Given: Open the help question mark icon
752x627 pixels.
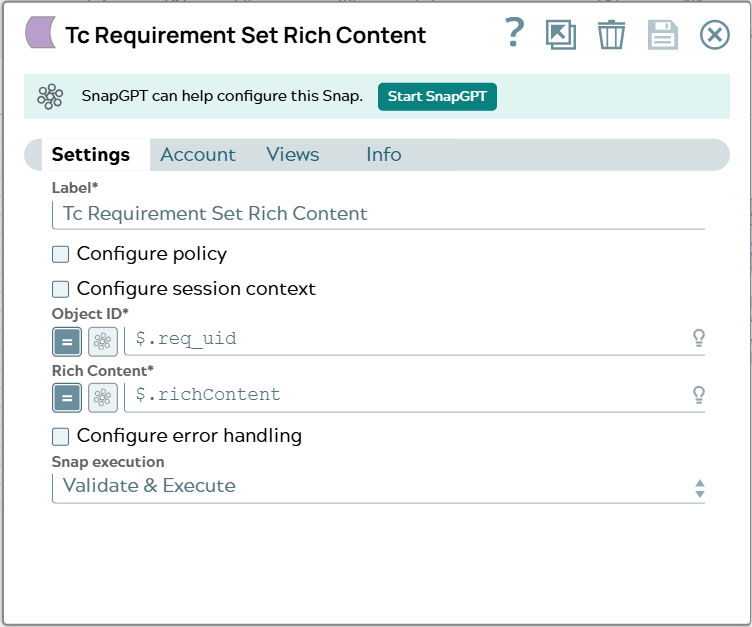Looking at the screenshot, I should 515,33.
